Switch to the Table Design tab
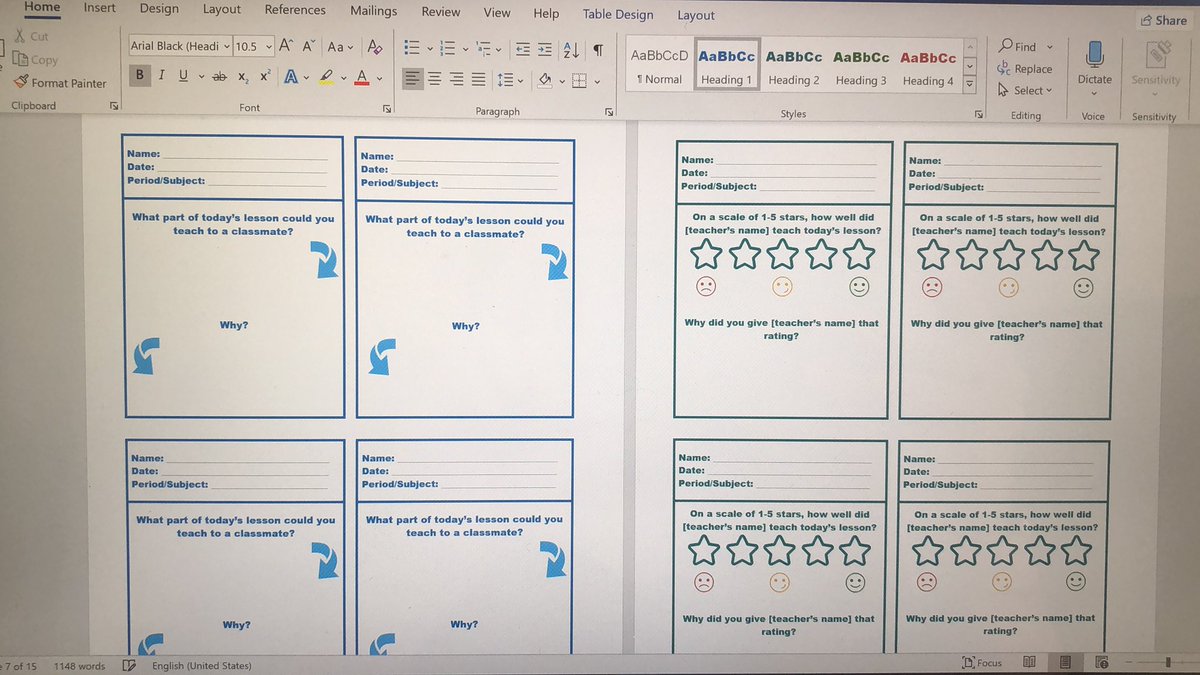The height and width of the screenshot is (675, 1200). coord(618,14)
